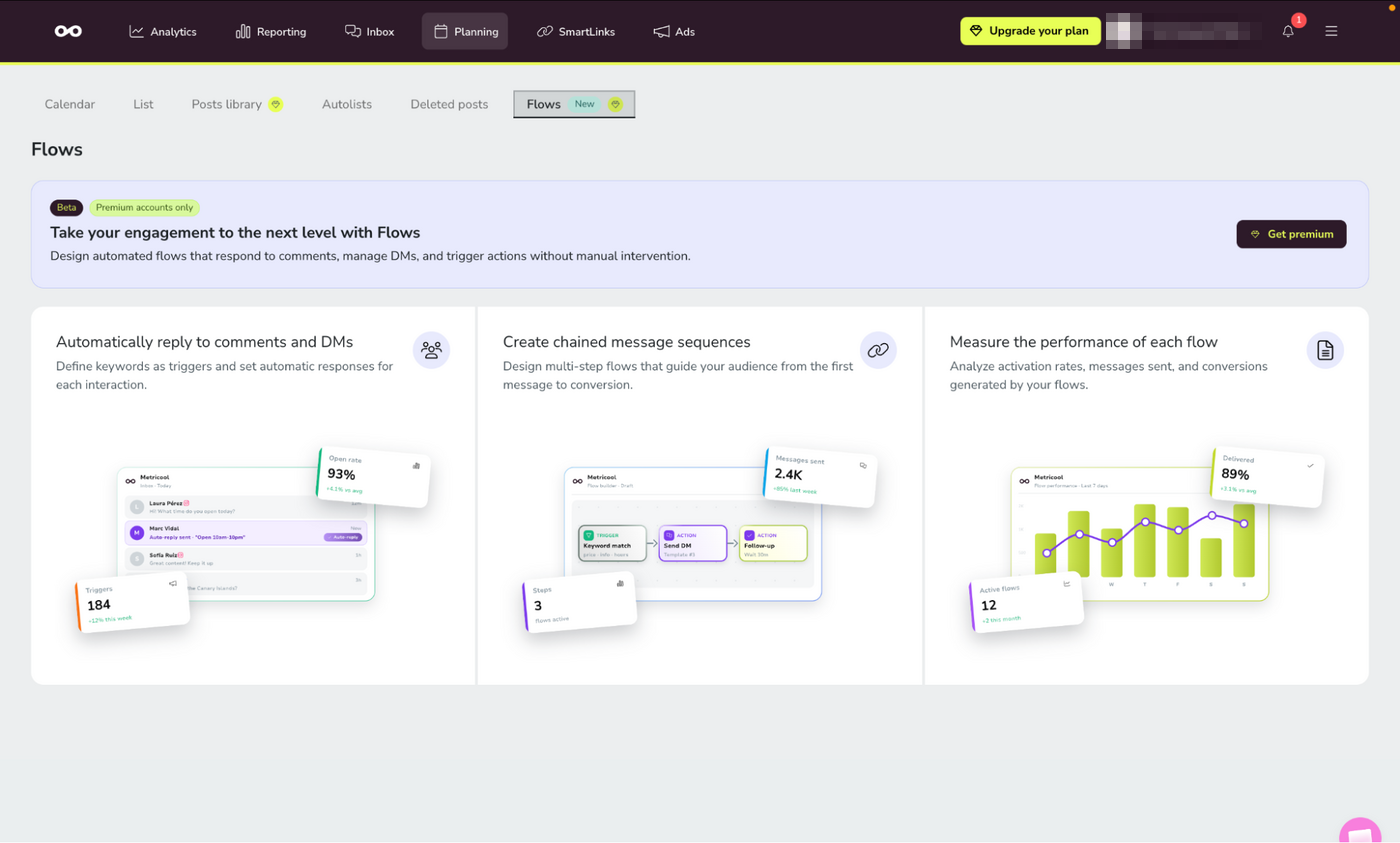Click the people icon on the auto-reply card

coord(432,350)
